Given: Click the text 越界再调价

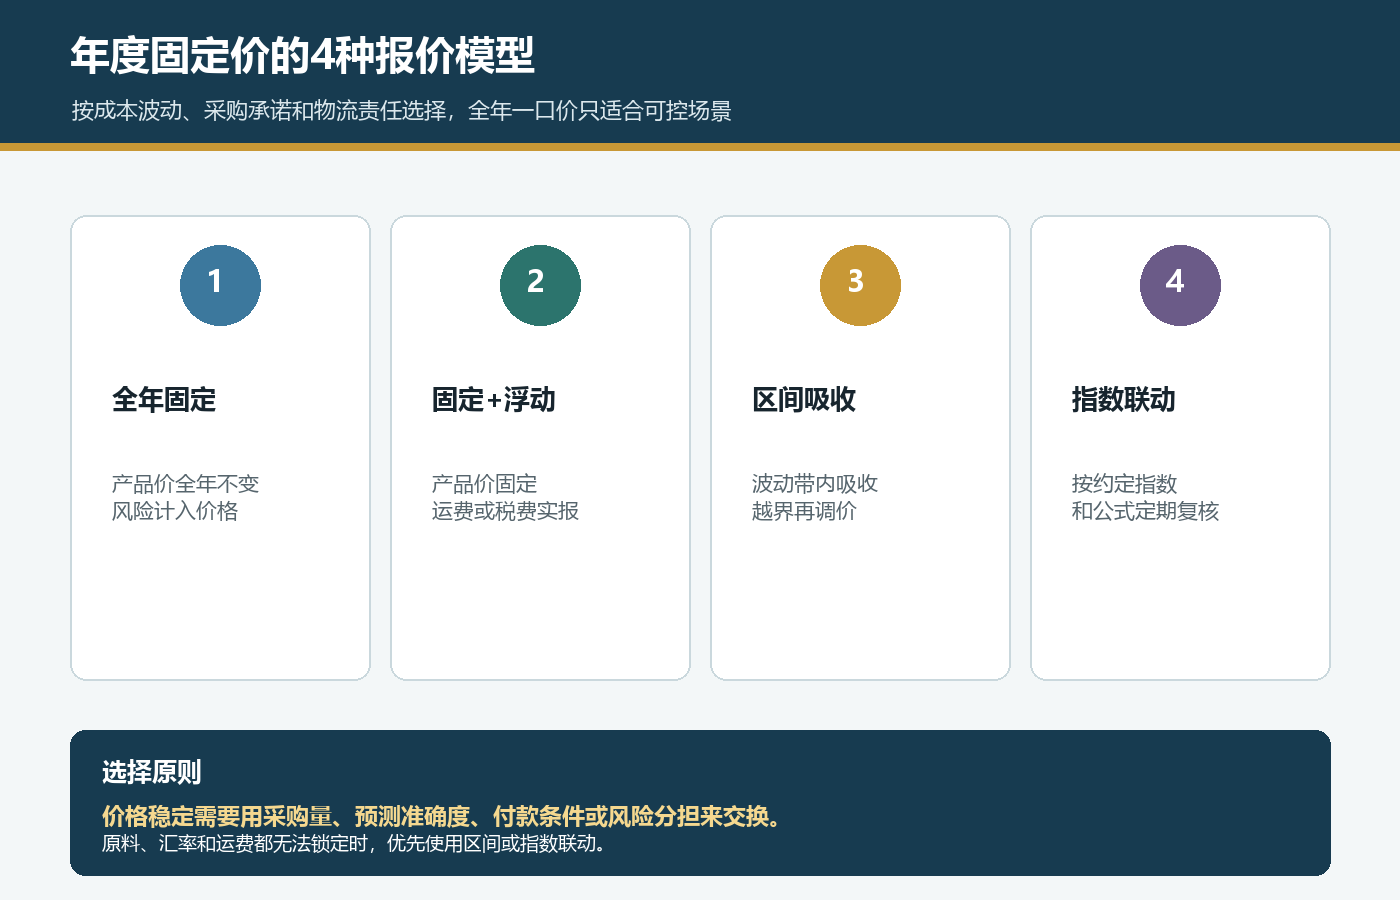Looking at the screenshot, I should pyautogui.click(x=804, y=511).
